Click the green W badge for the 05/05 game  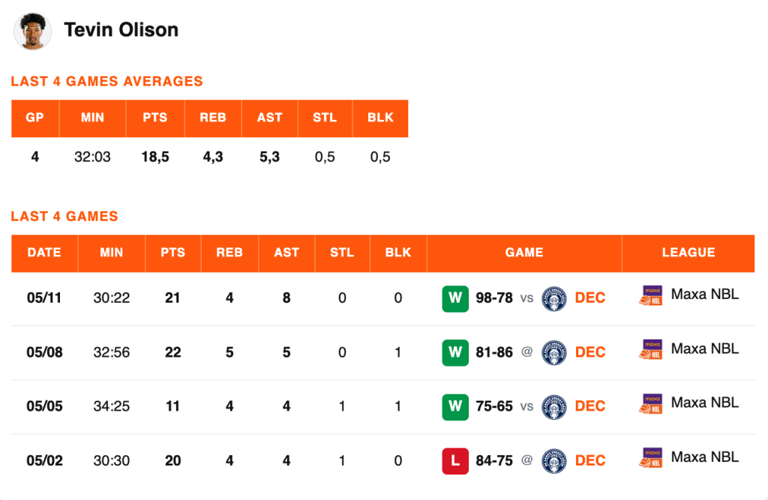coord(455,406)
